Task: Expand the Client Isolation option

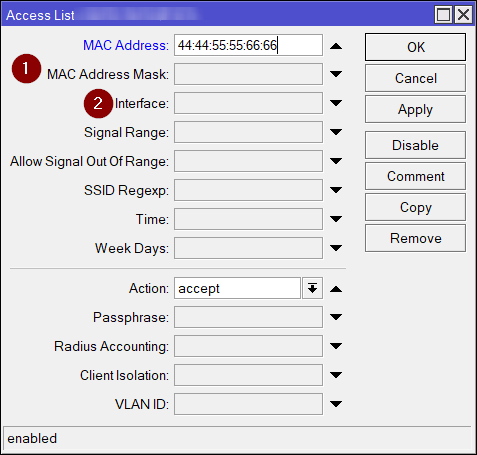Action: [336, 375]
